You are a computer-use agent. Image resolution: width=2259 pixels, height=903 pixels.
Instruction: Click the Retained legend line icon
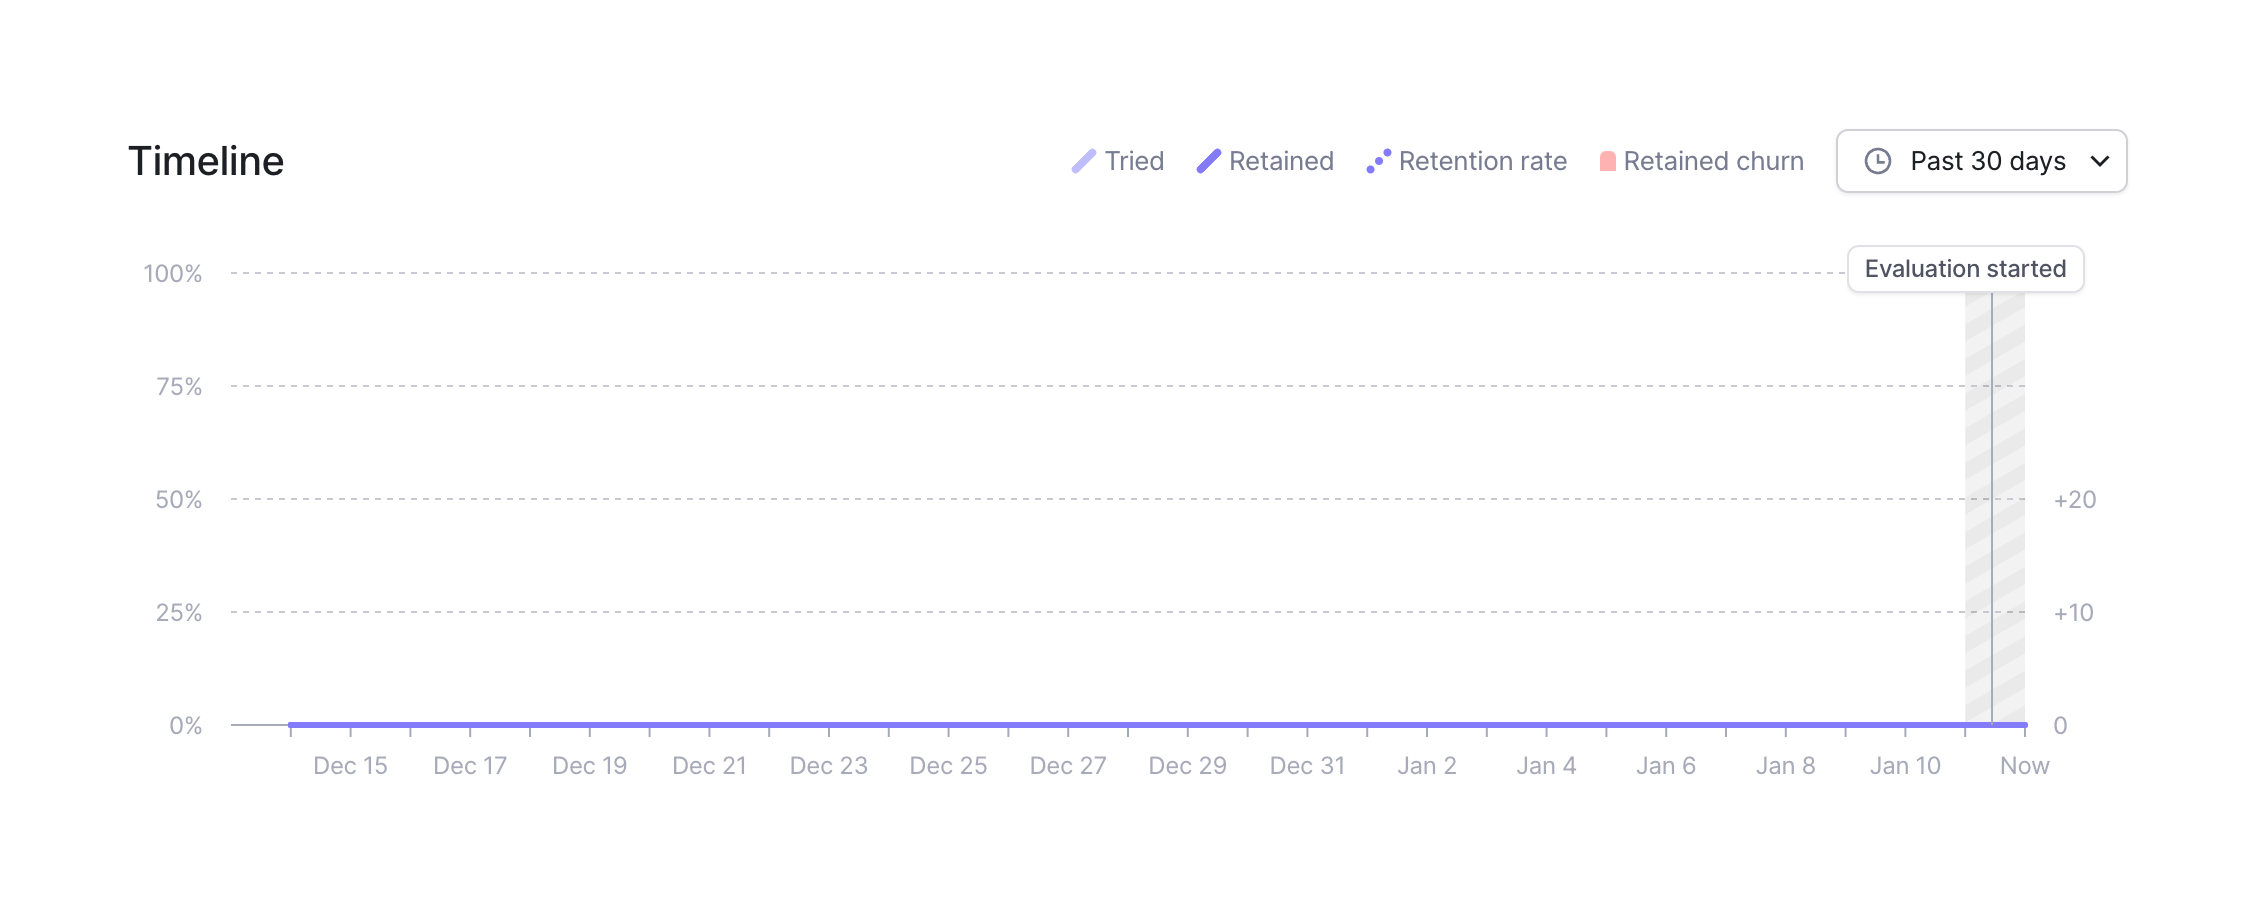[x=1209, y=161]
